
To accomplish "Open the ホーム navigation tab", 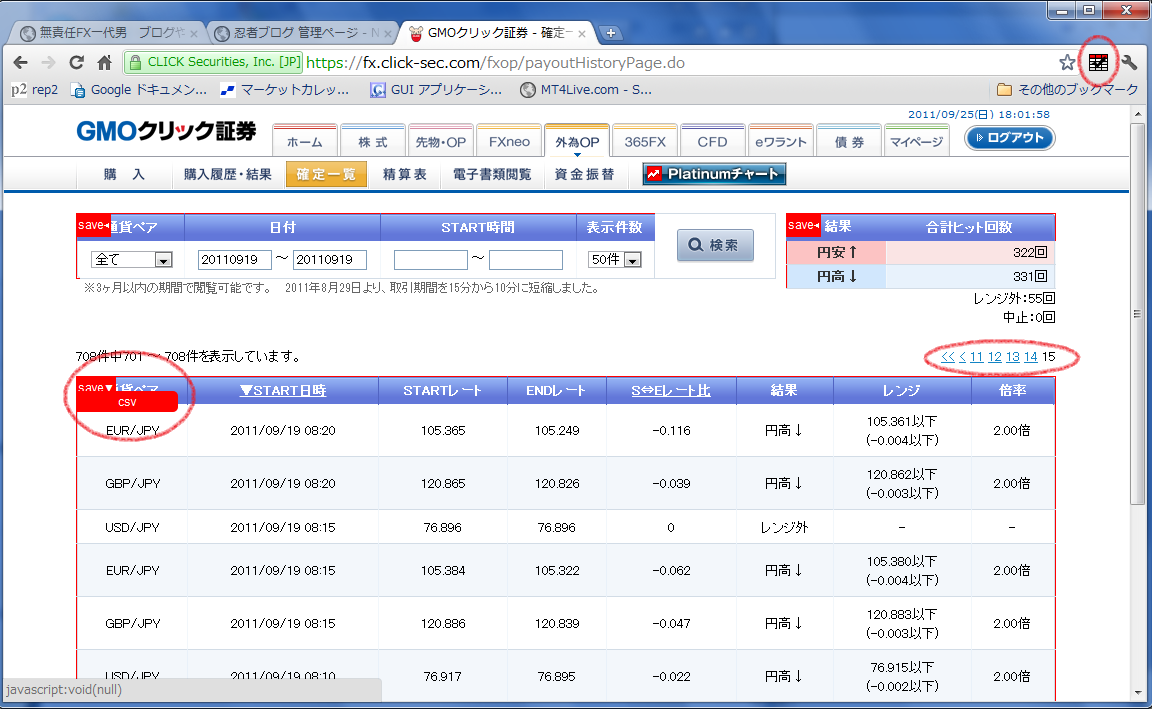I will [x=304, y=141].
